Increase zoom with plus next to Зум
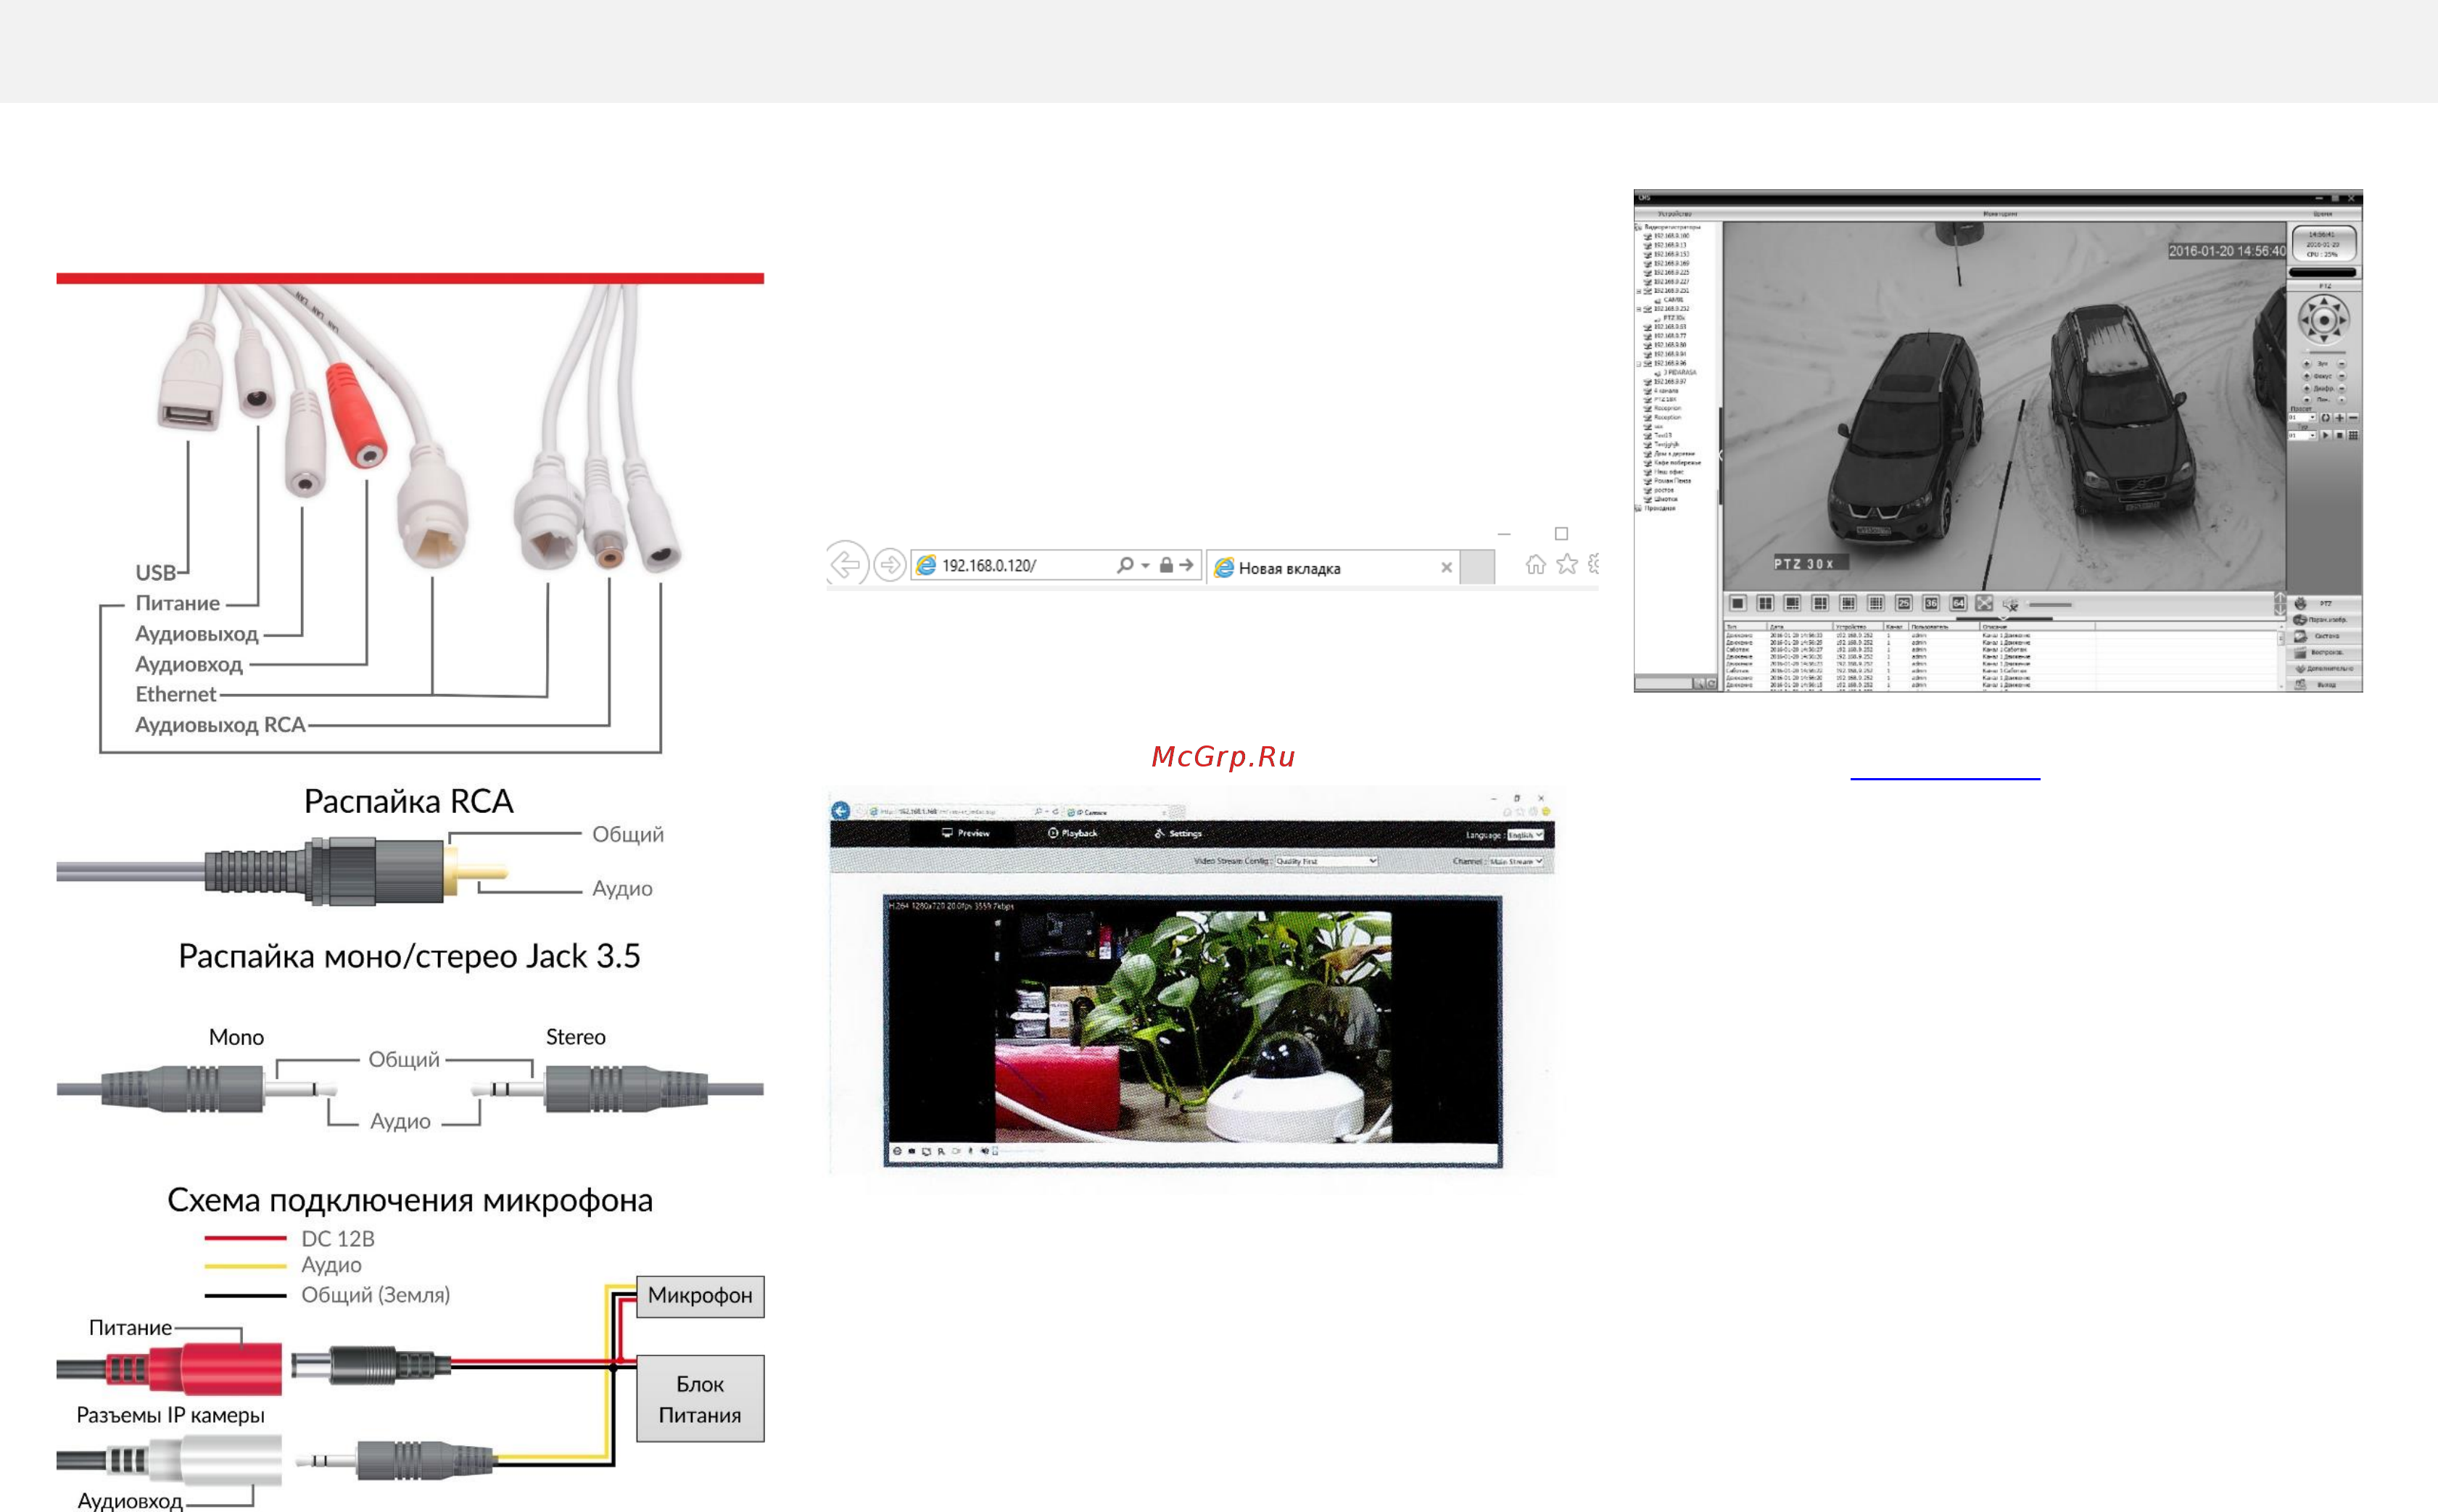The image size is (2438, 1512). pos(2307,364)
